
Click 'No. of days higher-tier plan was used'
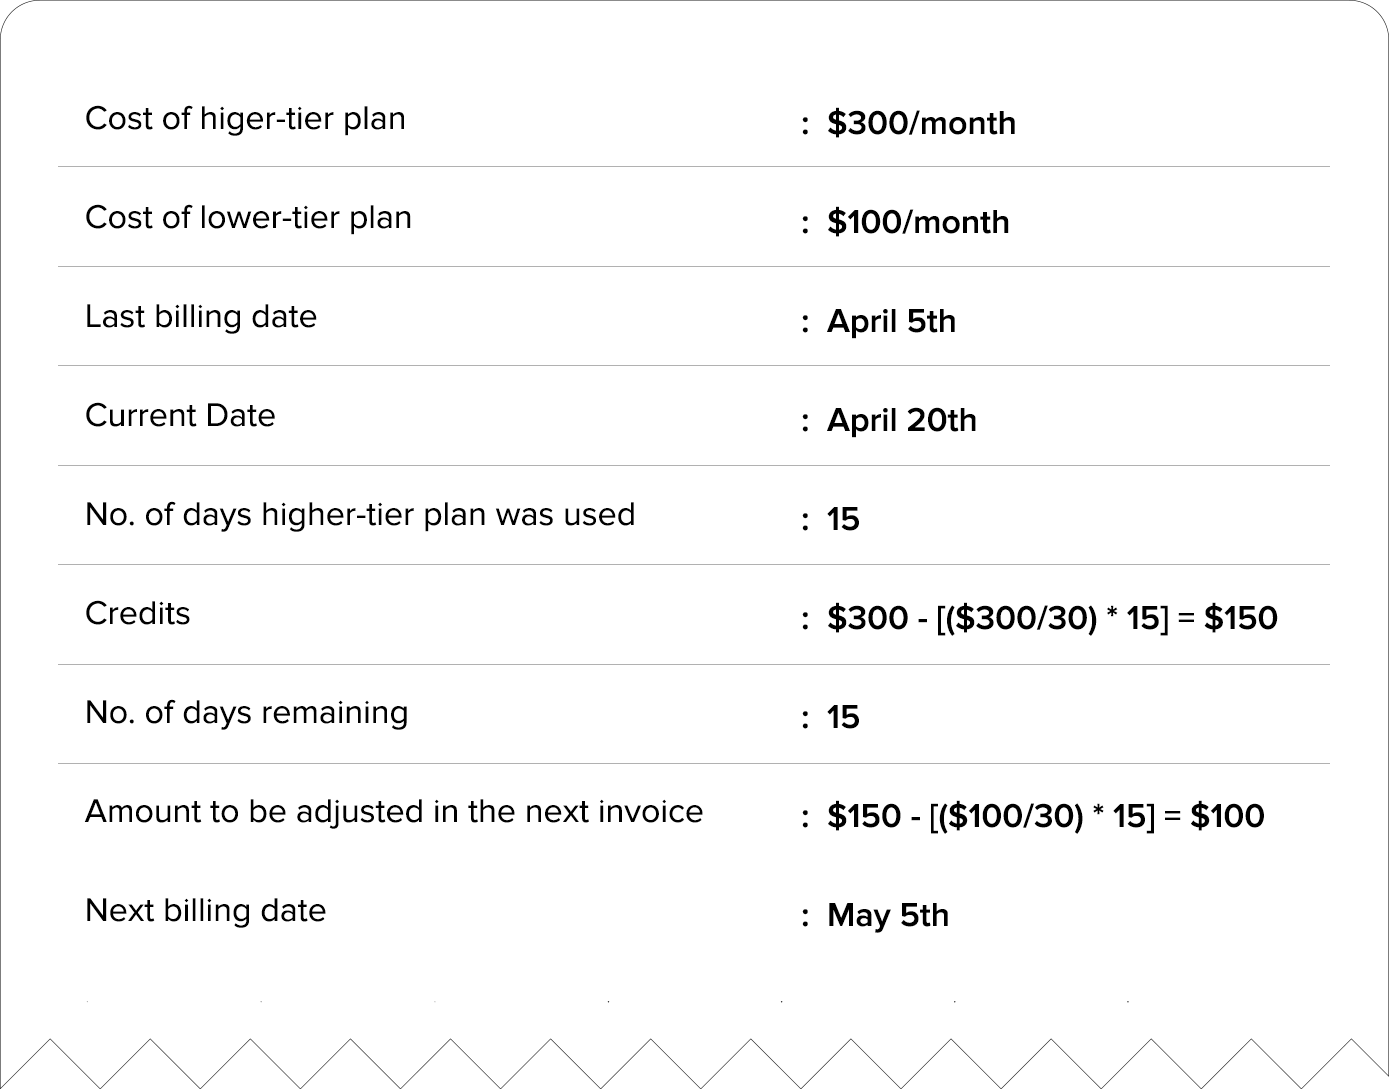[x=360, y=515]
